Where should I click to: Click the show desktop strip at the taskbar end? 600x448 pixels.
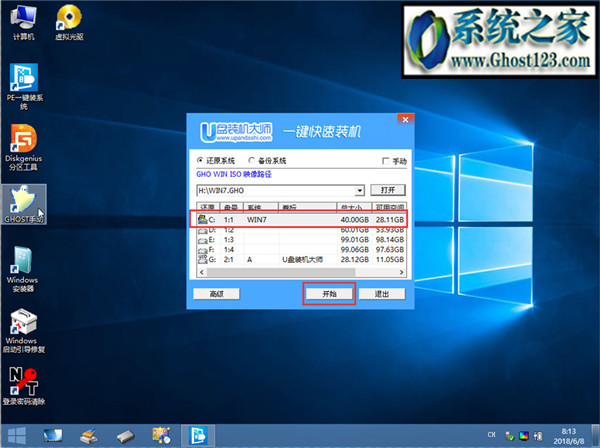(x=595, y=436)
